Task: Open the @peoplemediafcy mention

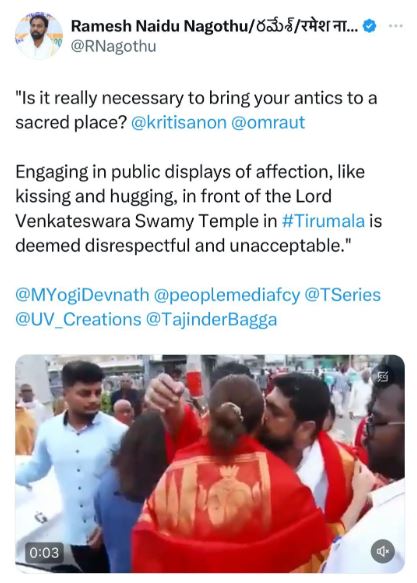Action: 227,295
